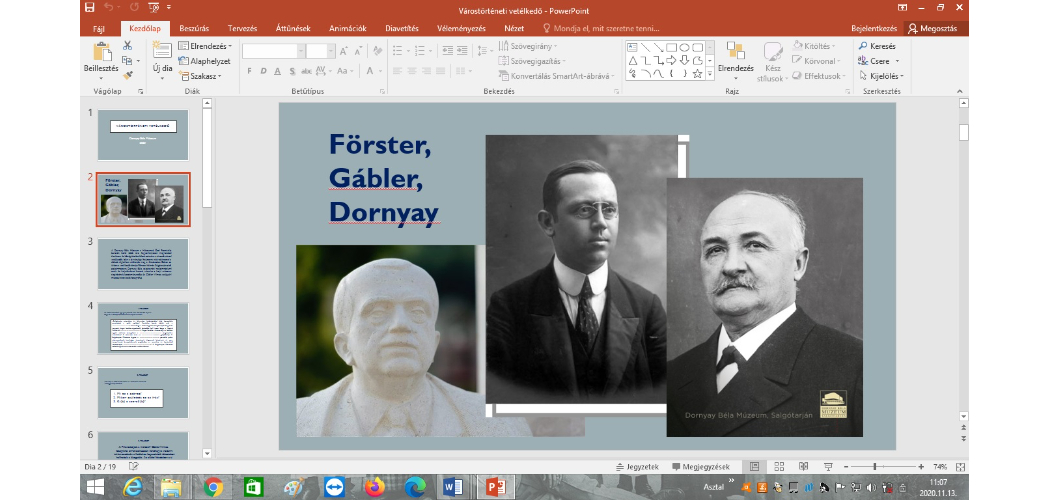Screen dimensions: 1050x500
Task: Select slide 4 thumbnail in the slide panel
Action: coord(143,327)
